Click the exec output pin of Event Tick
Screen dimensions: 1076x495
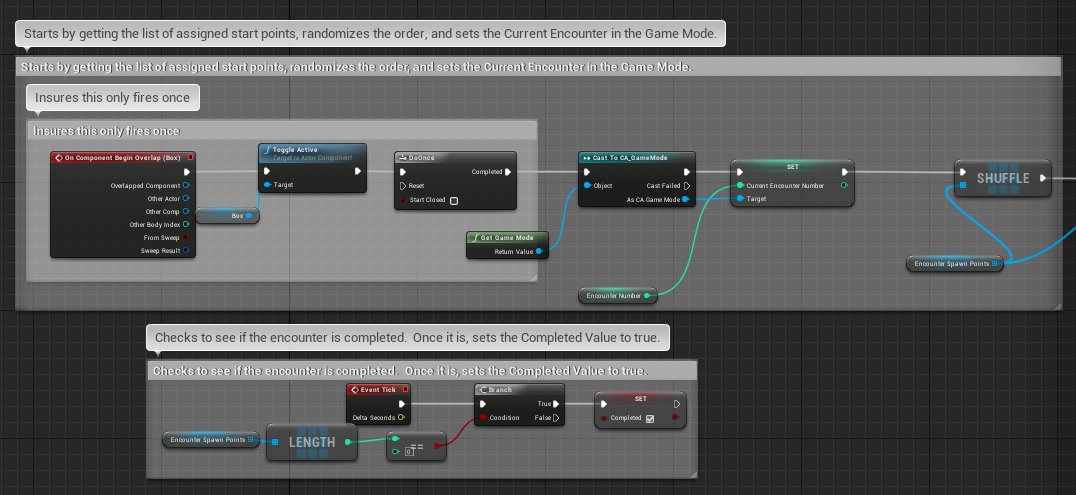click(x=401, y=404)
